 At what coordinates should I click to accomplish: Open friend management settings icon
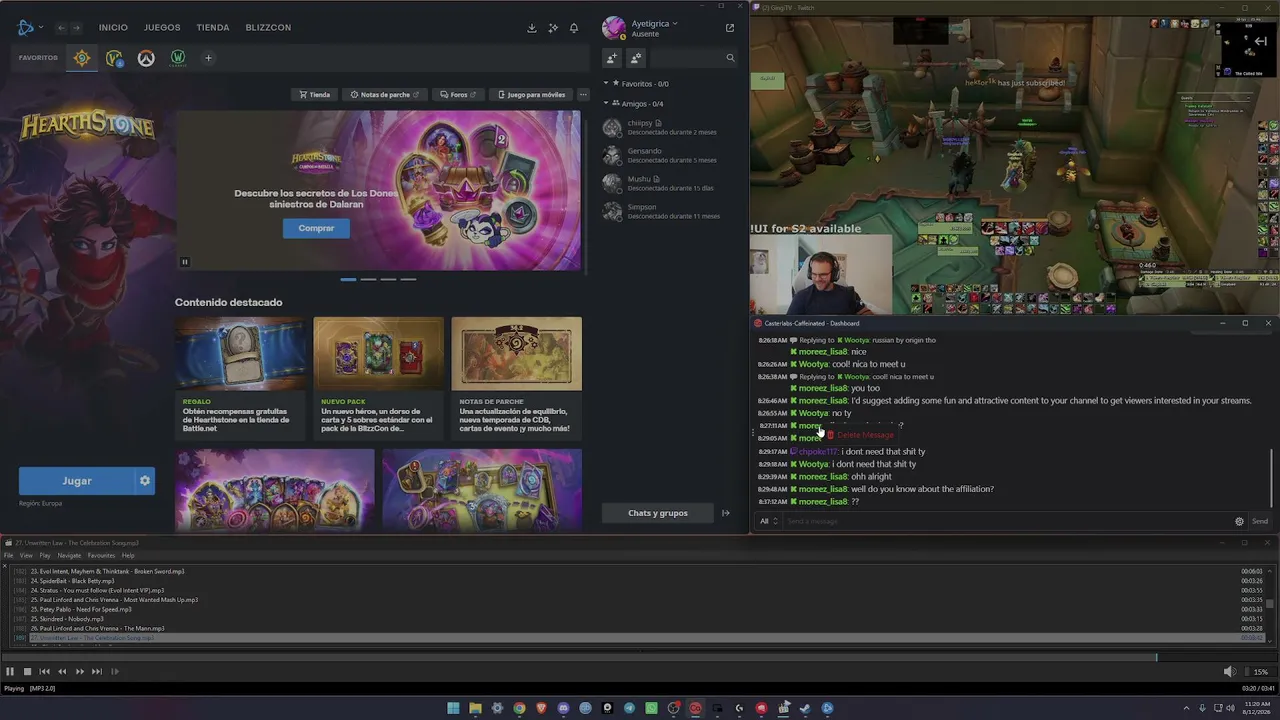[x=636, y=58]
